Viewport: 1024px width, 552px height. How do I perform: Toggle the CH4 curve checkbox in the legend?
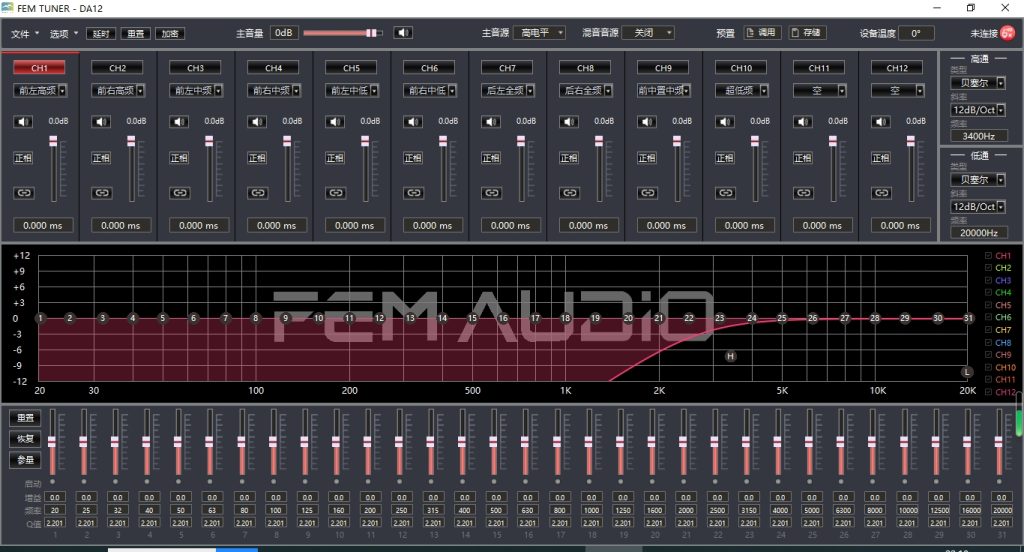click(x=988, y=293)
